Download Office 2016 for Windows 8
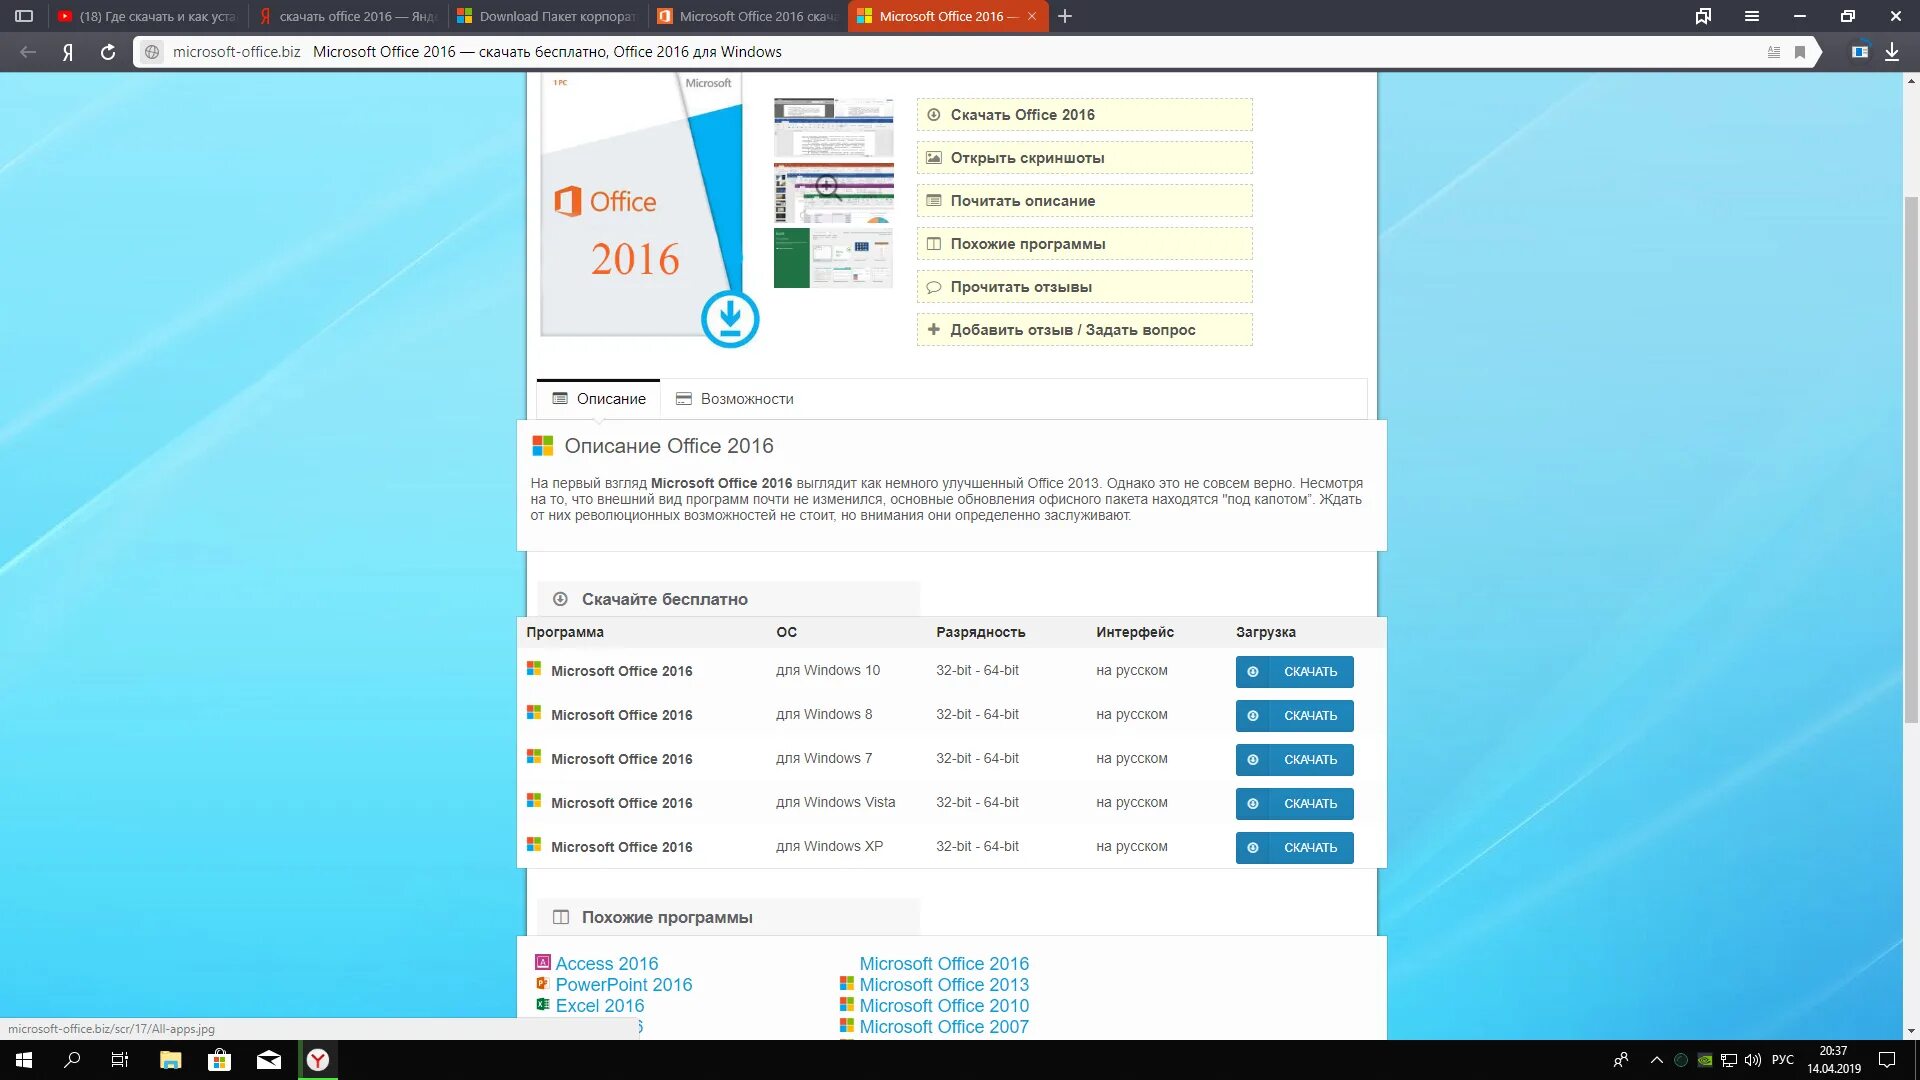The height and width of the screenshot is (1080, 1920). (1294, 716)
